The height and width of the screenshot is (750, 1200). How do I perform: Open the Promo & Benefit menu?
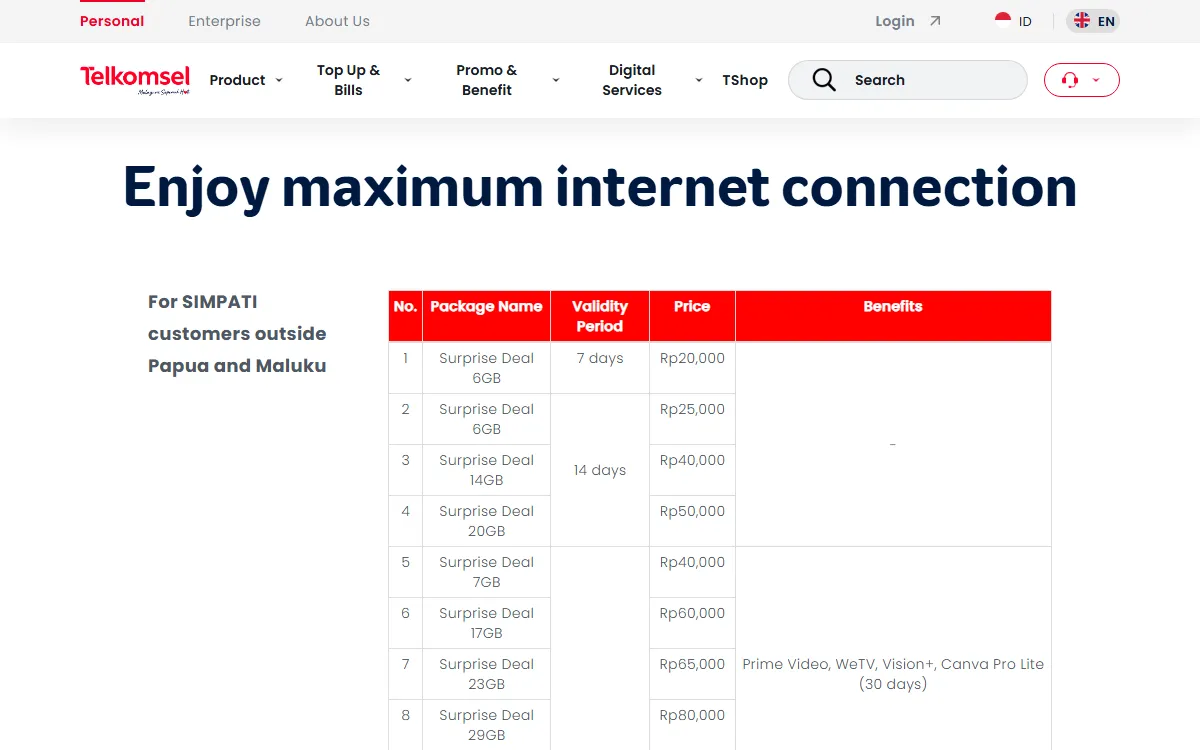pos(487,80)
